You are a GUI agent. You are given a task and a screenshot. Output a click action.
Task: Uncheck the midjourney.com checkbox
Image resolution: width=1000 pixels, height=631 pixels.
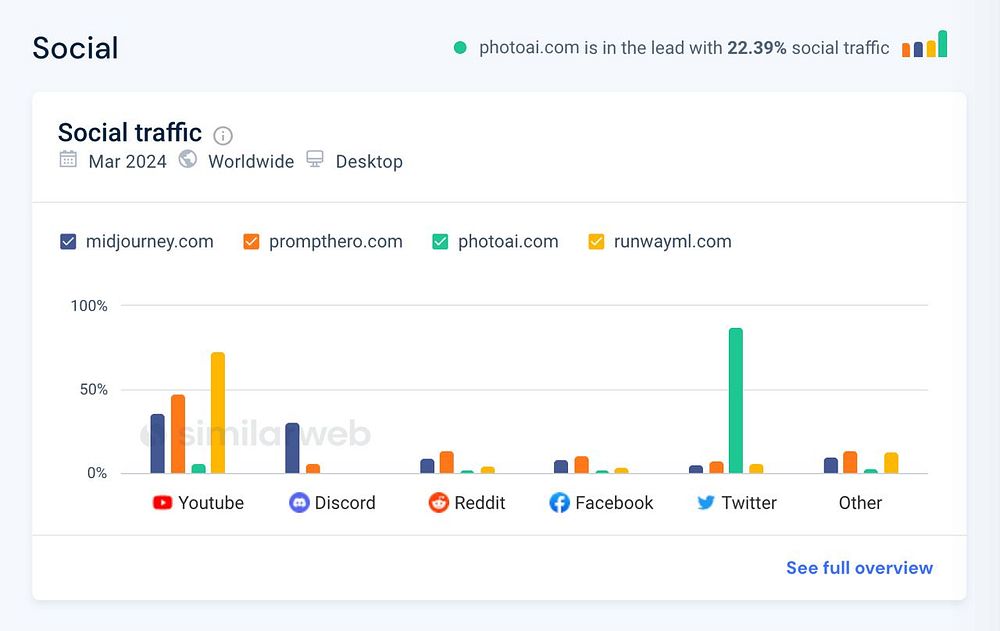click(x=68, y=241)
